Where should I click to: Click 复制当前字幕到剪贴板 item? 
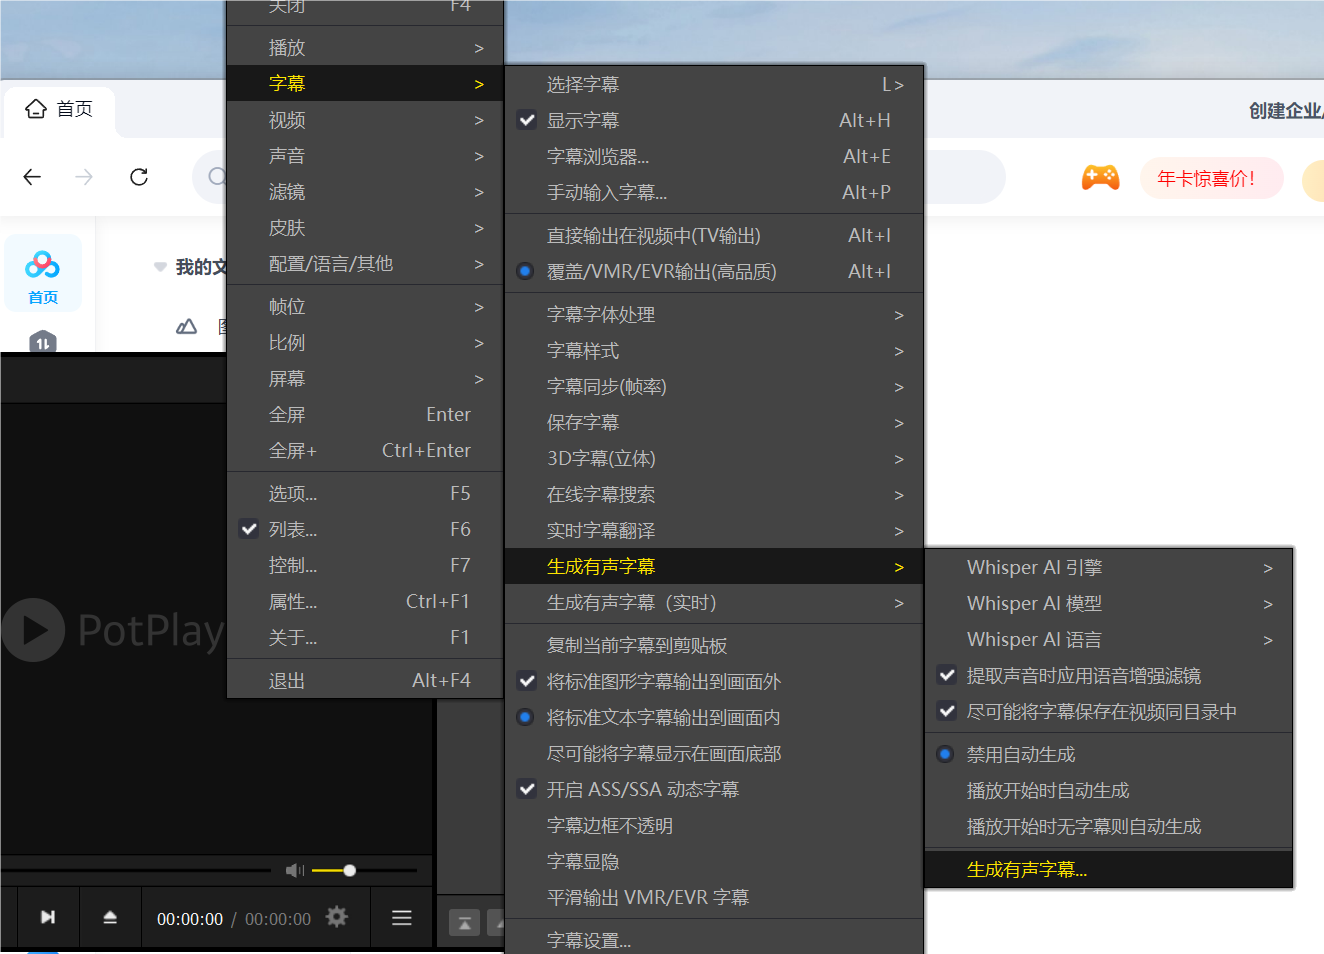[x=714, y=645]
